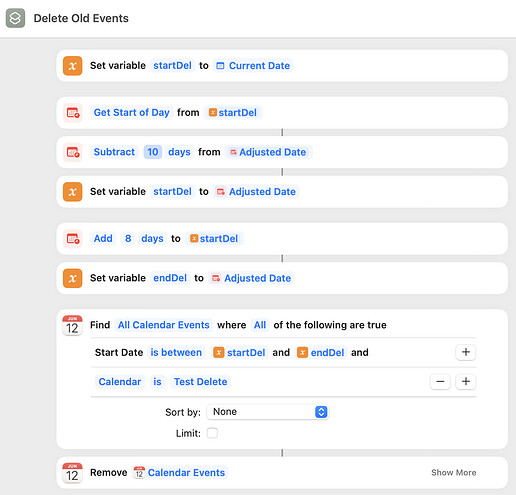Select the startDel variable in the Add action

pos(214,239)
